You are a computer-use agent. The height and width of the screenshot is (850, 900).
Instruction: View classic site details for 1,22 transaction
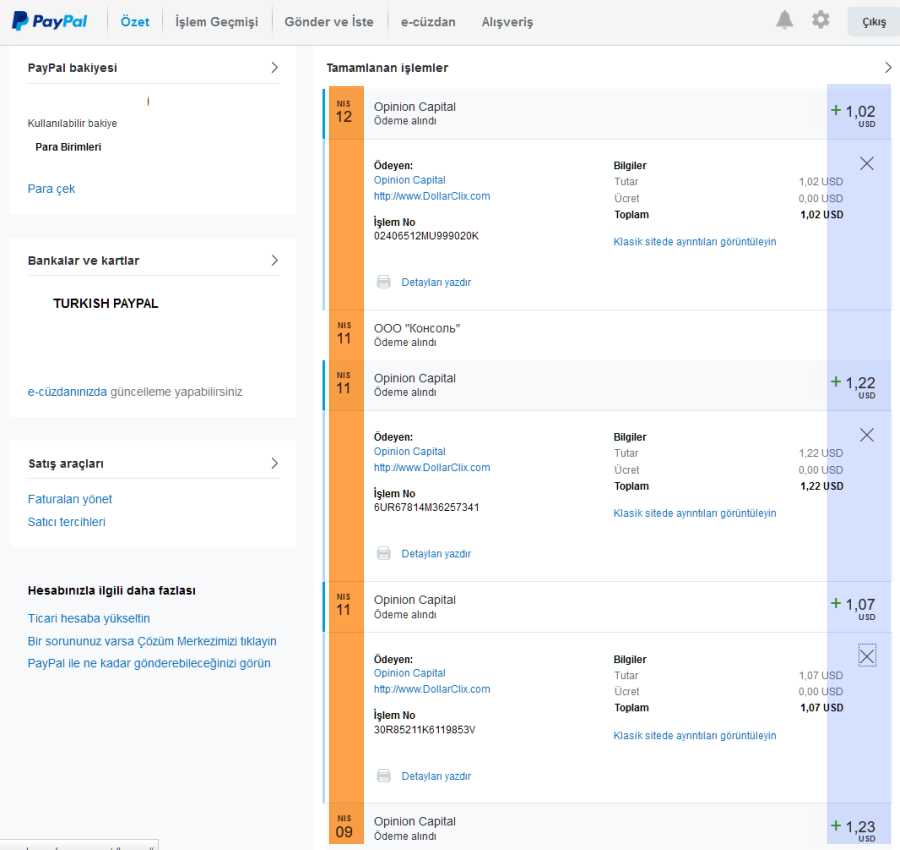695,513
